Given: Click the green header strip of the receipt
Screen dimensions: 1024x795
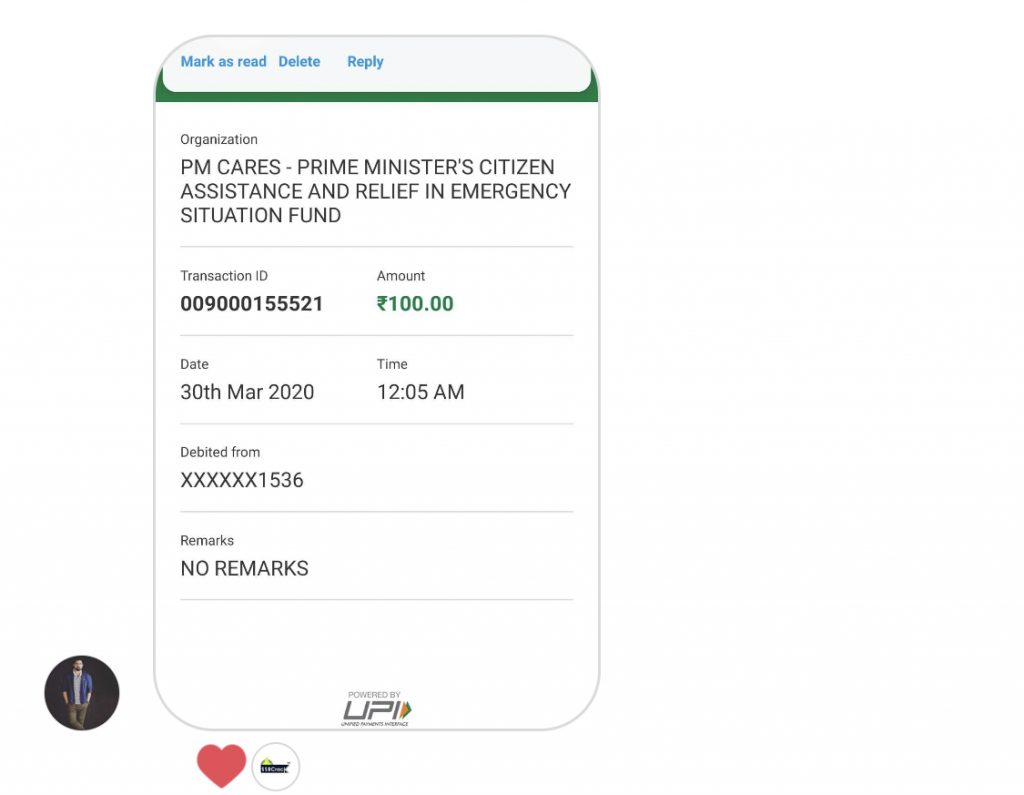Looking at the screenshot, I should tap(377, 97).
